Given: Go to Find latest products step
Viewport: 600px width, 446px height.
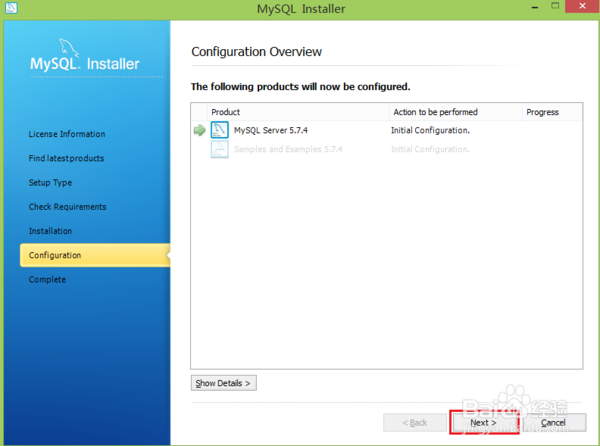Looking at the screenshot, I should pyautogui.click(x=66, y=158).
